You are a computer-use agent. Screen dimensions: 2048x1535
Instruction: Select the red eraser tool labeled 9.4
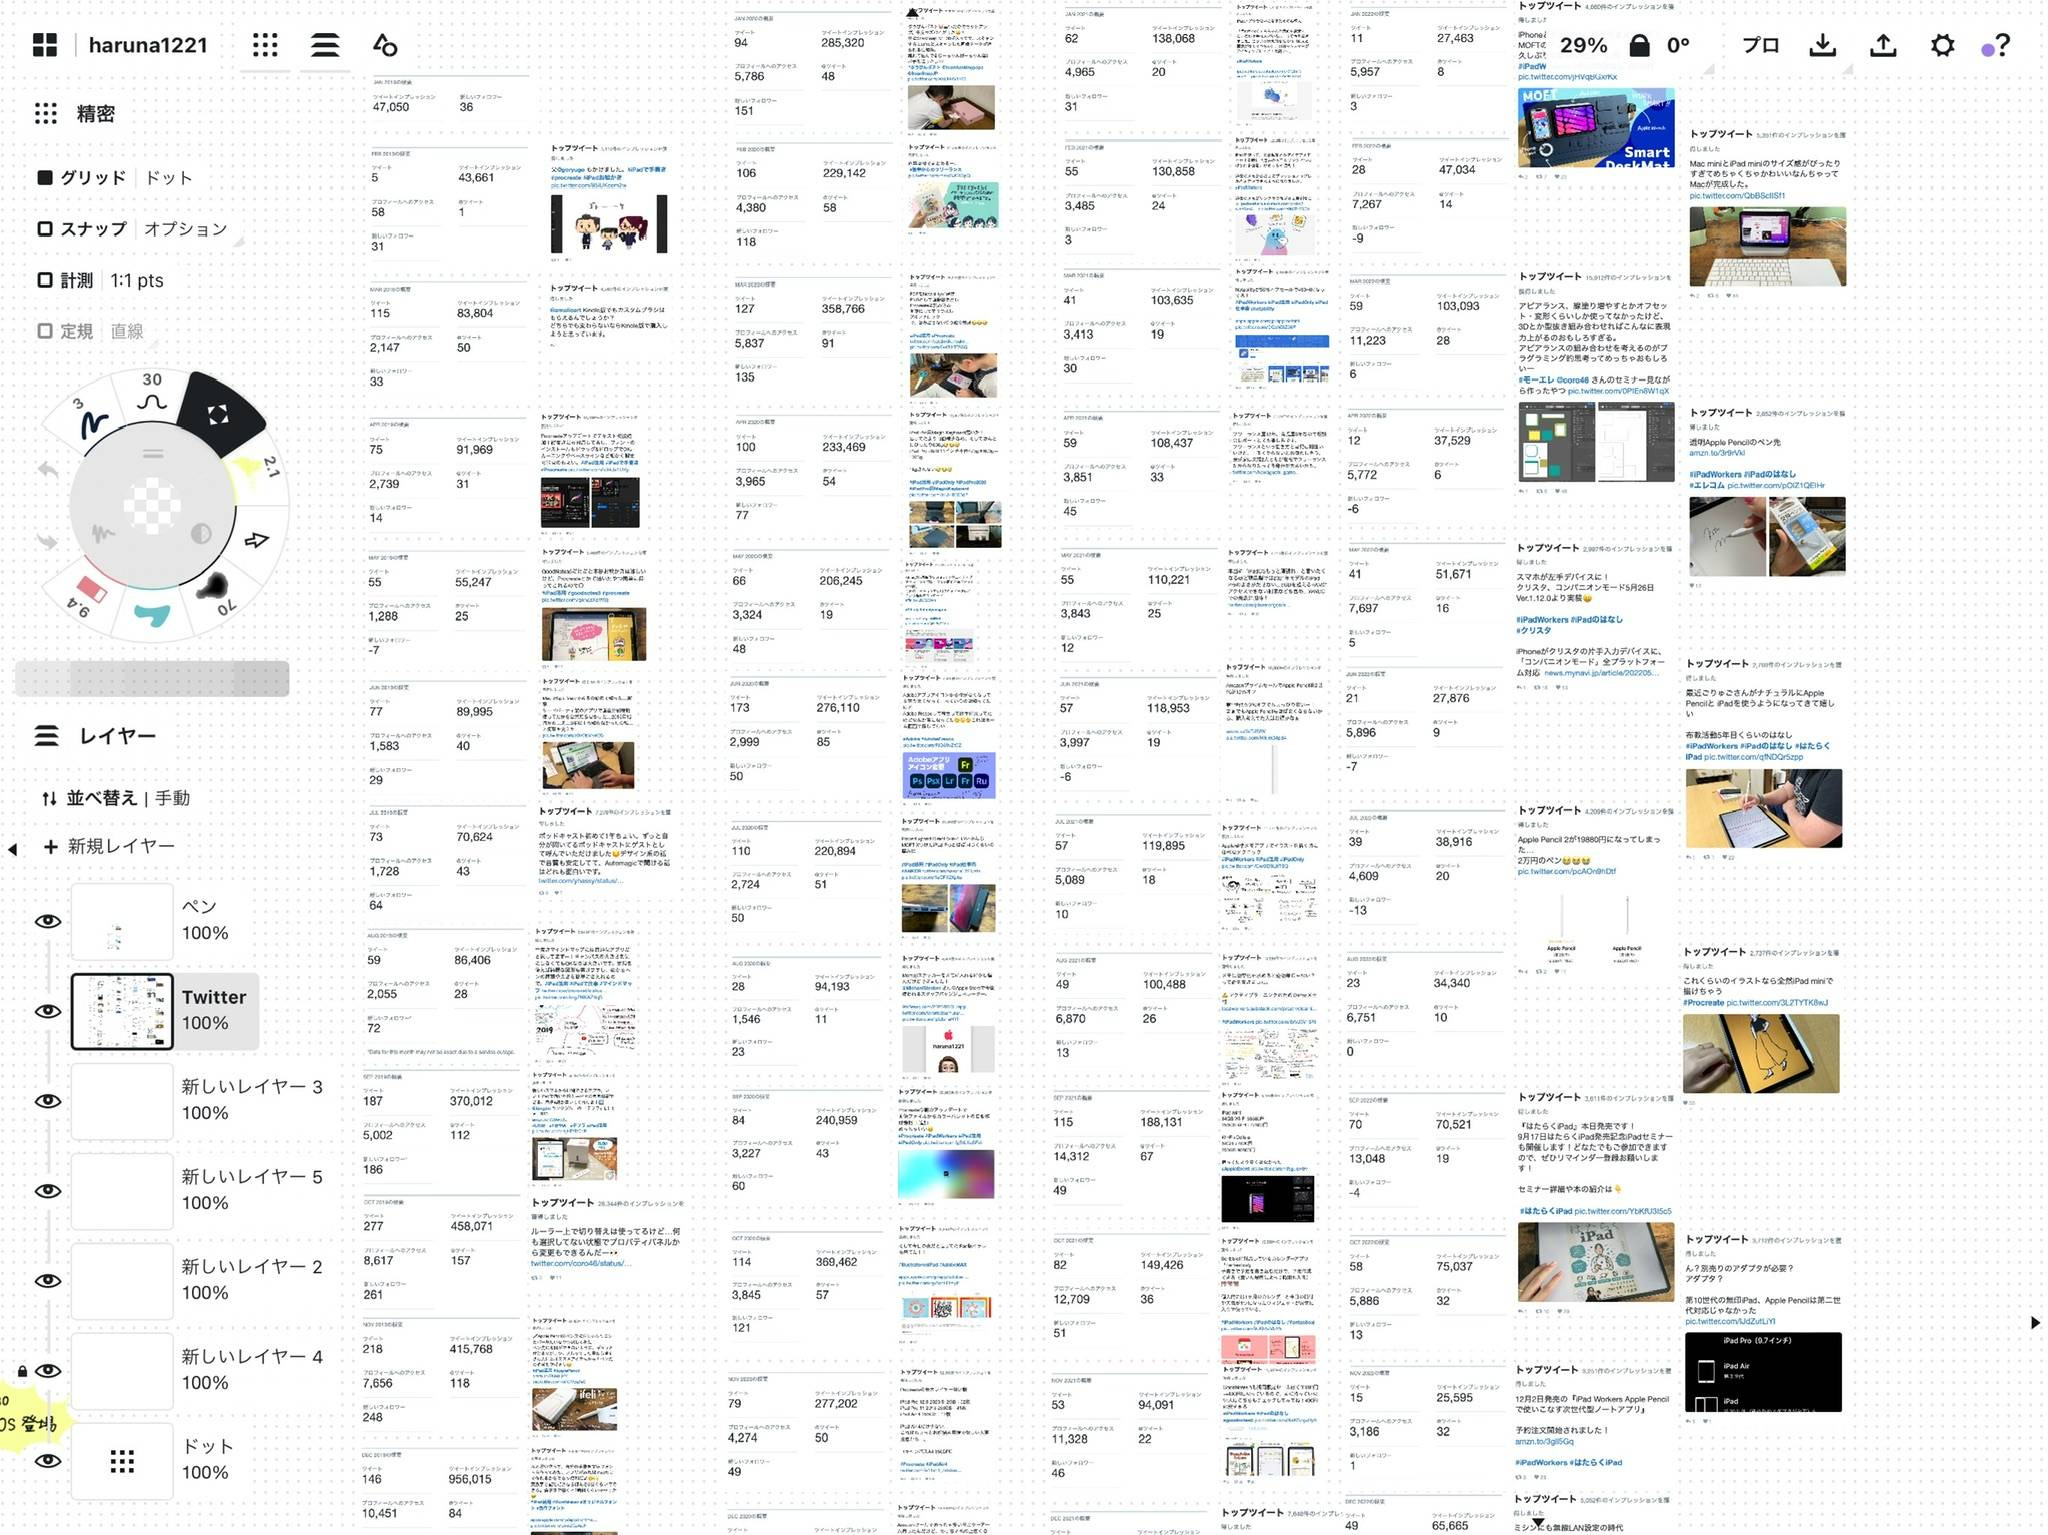[88, 592]
